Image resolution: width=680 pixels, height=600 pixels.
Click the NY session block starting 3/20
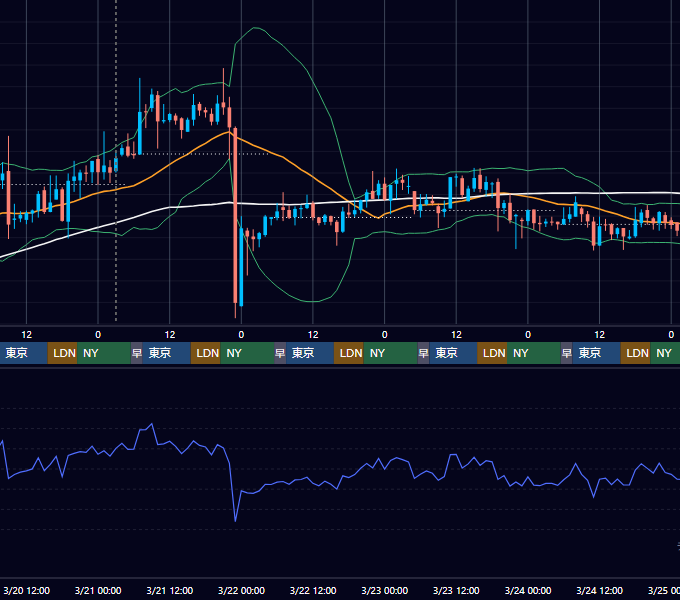tap(104, 353)
